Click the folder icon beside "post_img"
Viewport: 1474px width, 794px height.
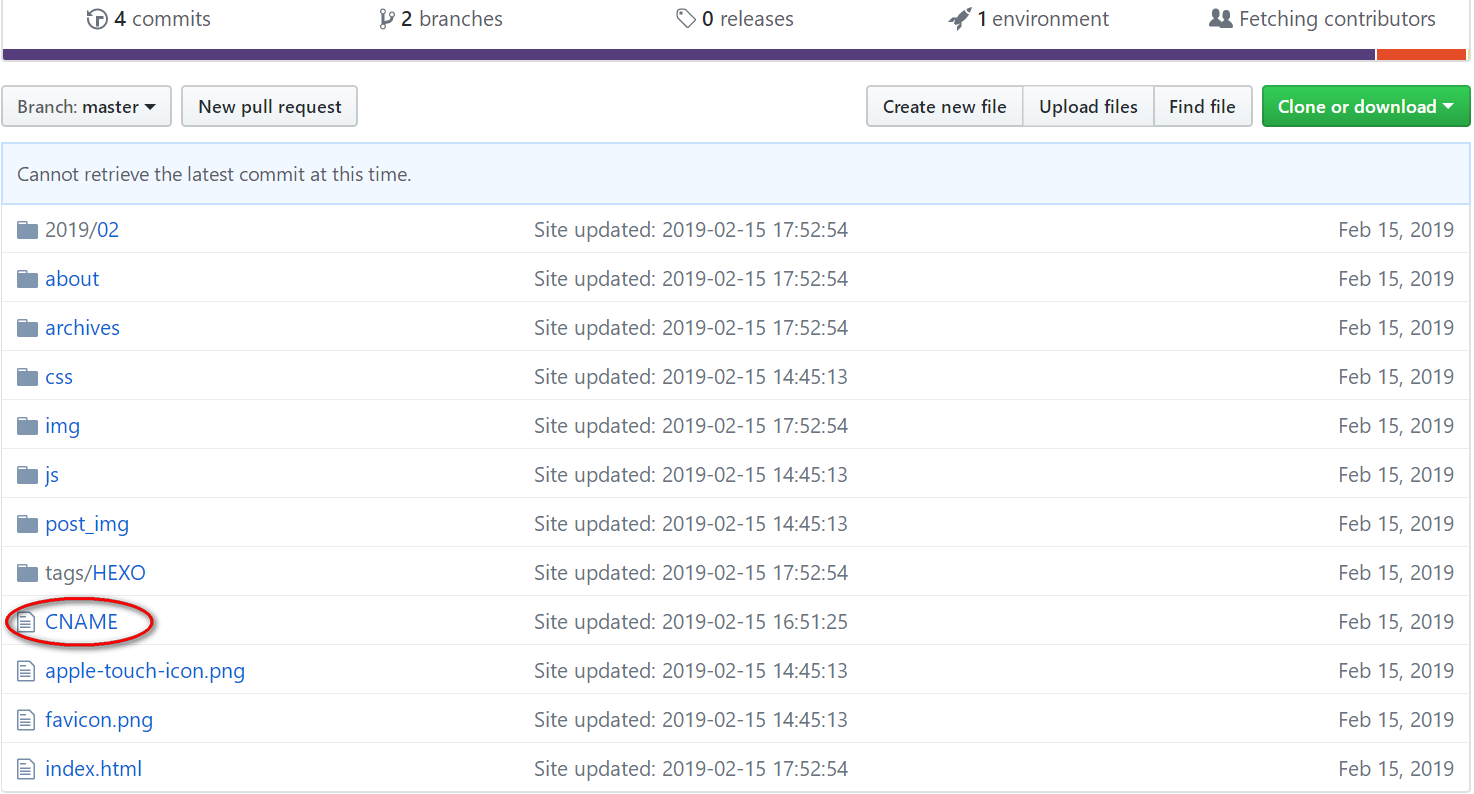(27, 523)
